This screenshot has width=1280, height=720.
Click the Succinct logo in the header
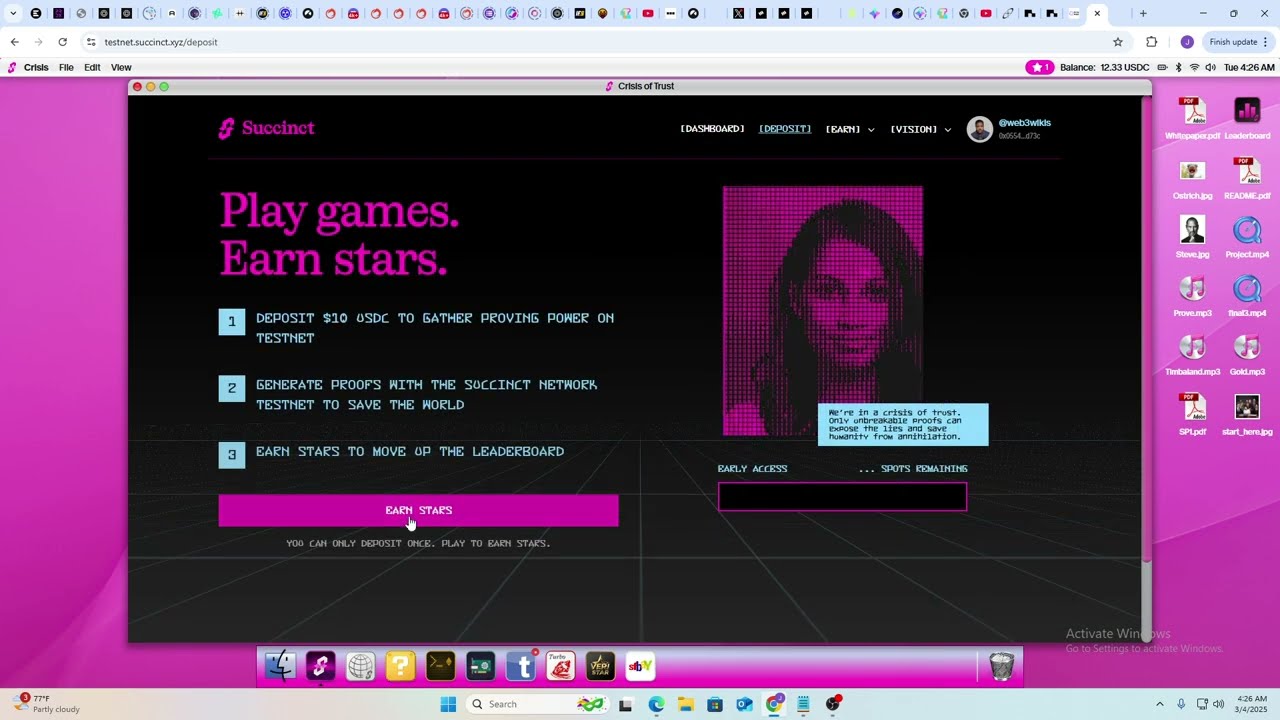coord(267,128)
